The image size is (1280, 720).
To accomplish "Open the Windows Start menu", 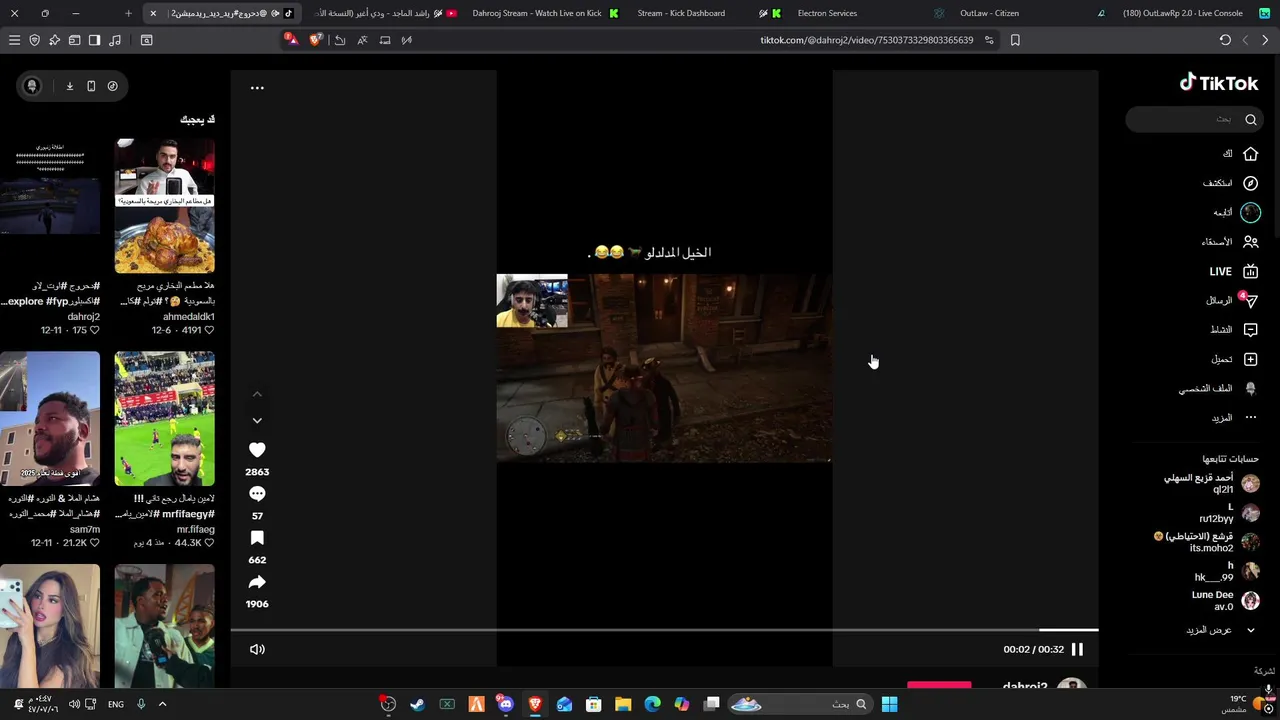I will tap(889, 704).
